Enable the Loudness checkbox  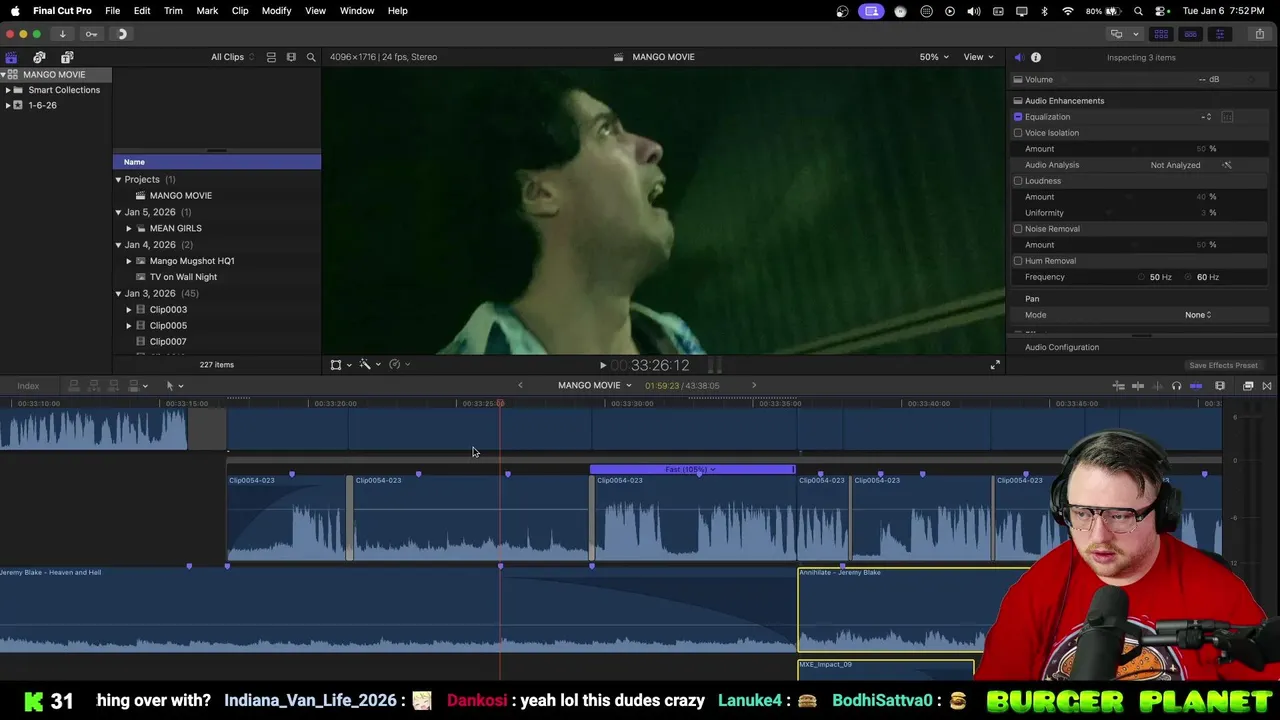1018,181
